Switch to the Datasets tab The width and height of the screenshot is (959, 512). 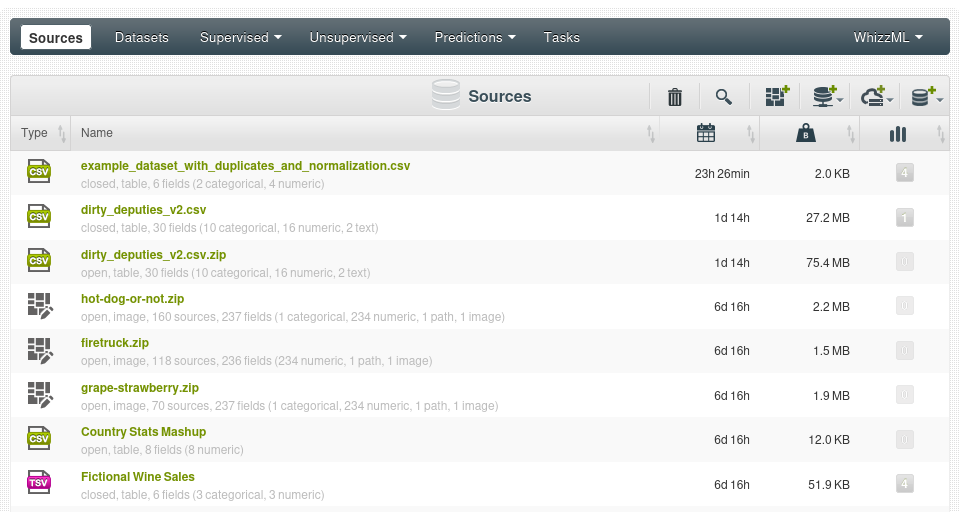pyautogui.click(x=142, y=38)
